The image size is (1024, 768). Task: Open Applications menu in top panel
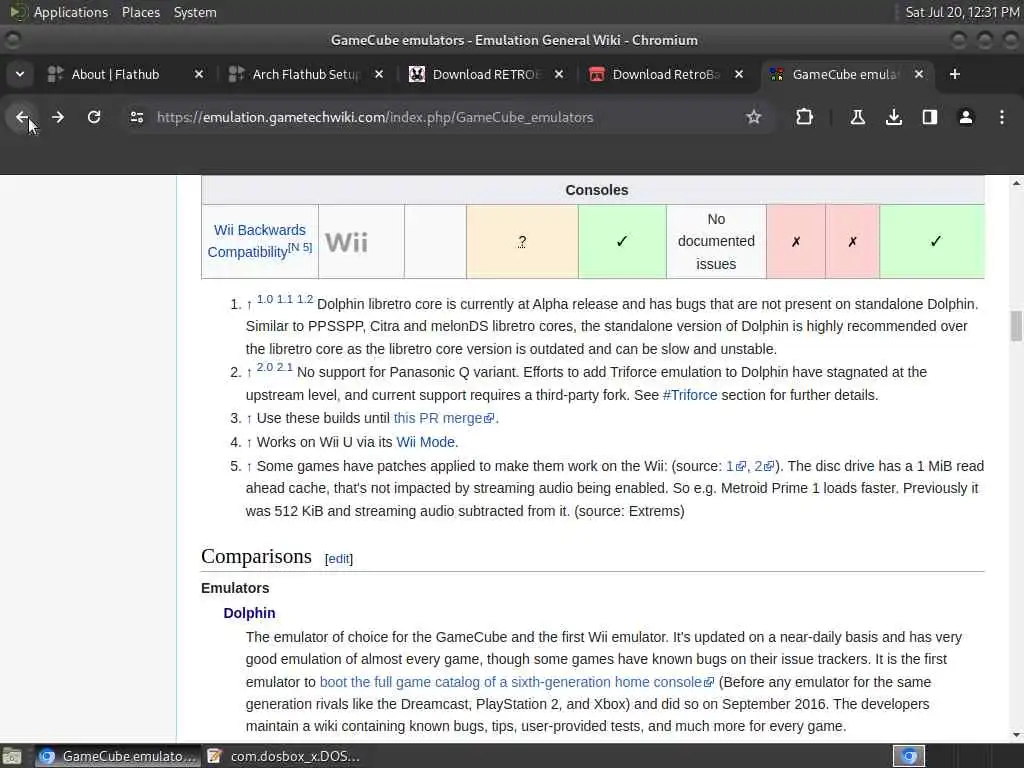[71, 12]
